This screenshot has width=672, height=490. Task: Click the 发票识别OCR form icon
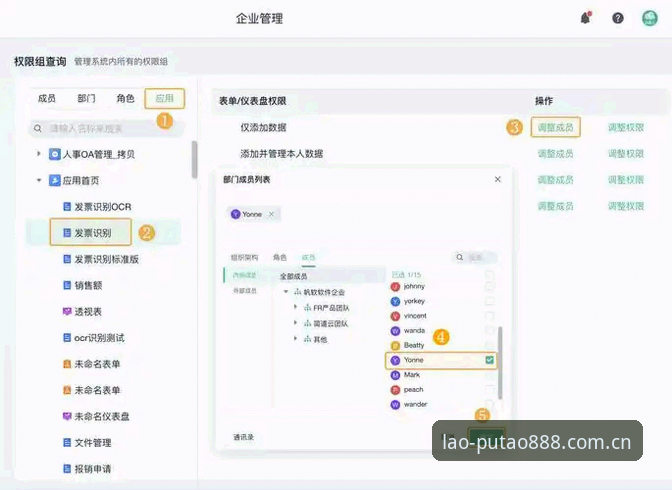pos(67,207)
